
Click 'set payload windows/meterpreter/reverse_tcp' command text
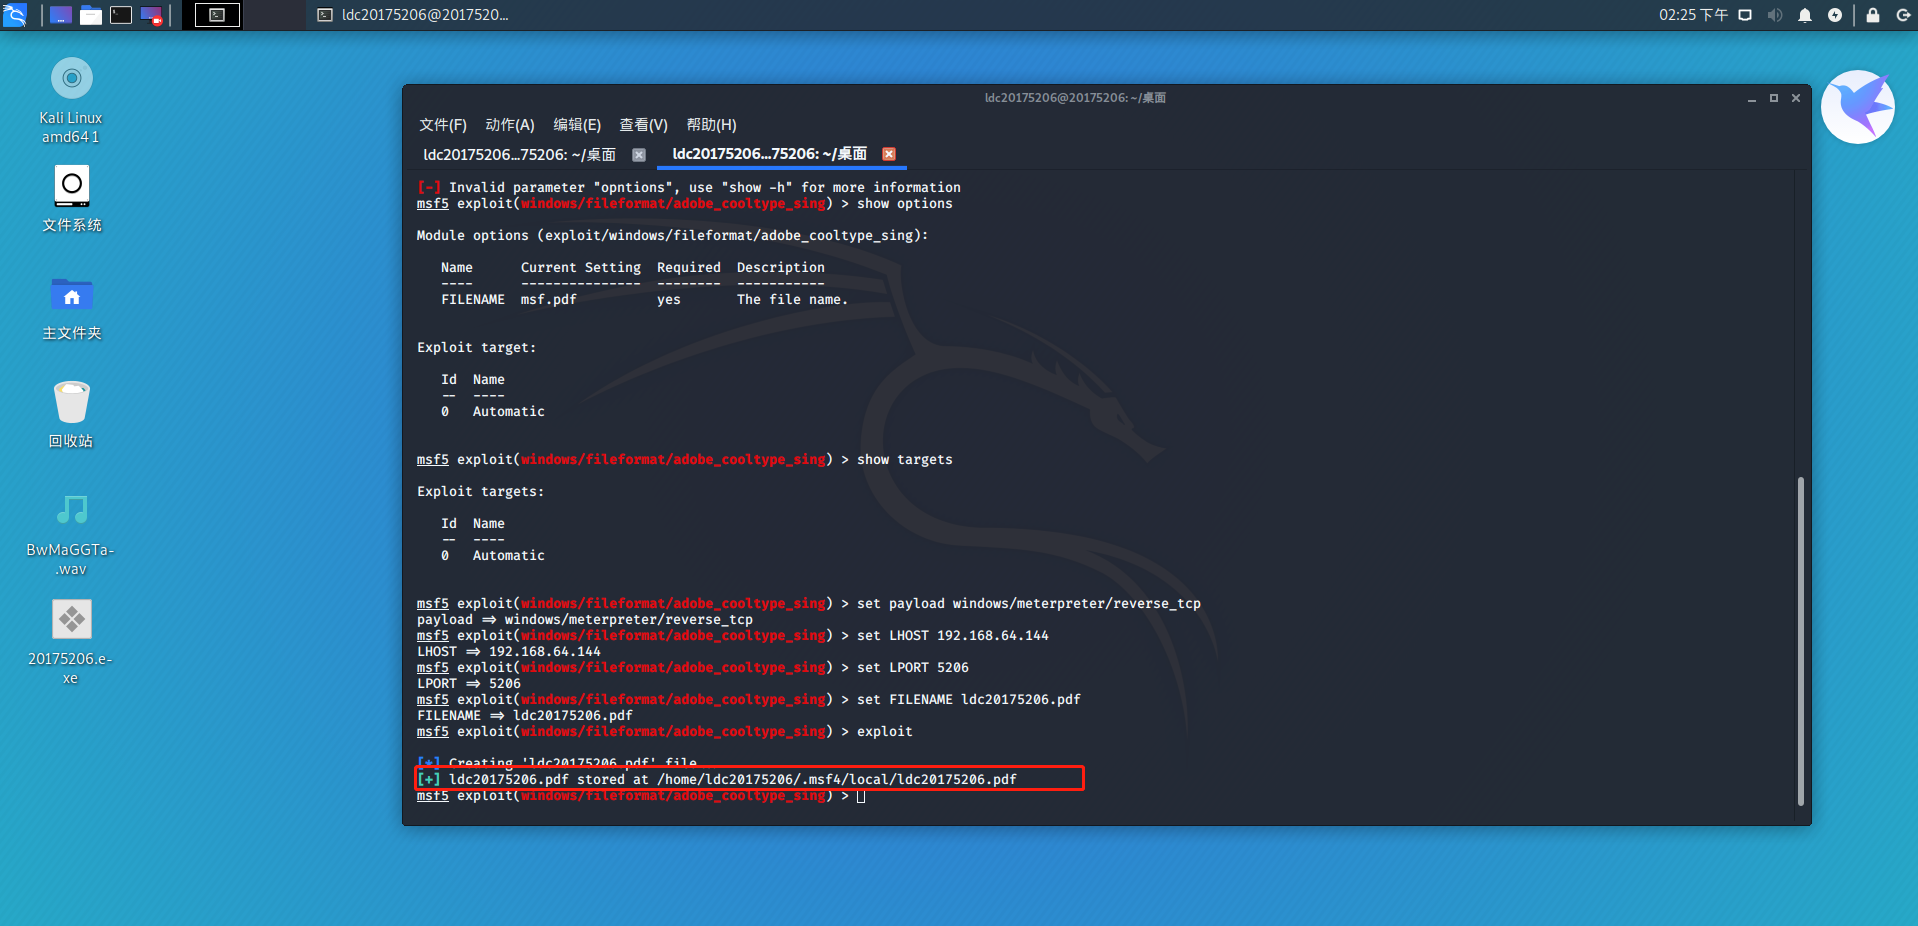1028,604
